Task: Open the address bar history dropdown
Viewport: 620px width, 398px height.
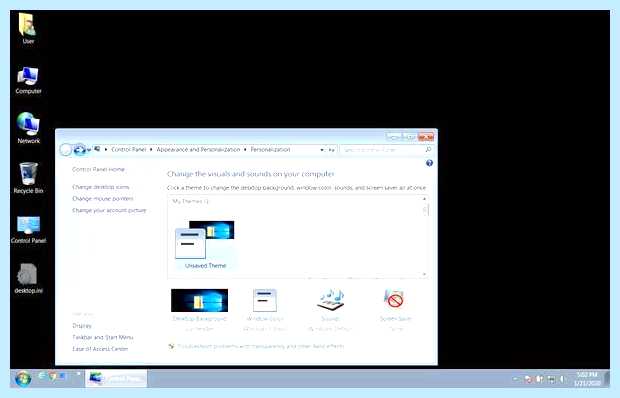Action: point(321,150)
